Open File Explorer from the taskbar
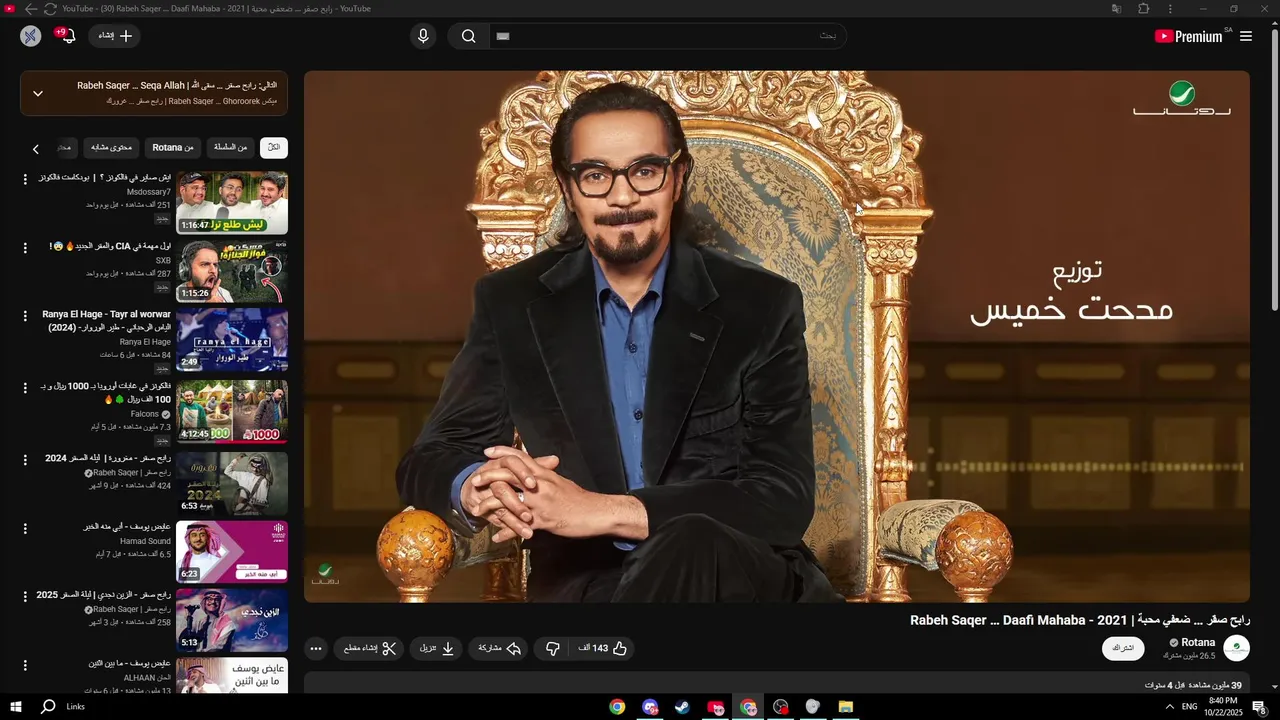 [845, 706]
